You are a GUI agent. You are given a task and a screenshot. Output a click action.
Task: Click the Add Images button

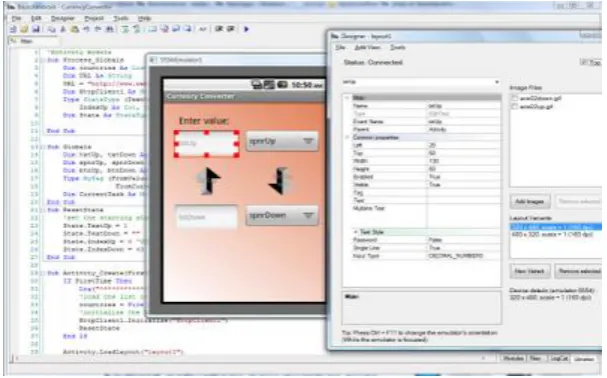tap(530, 201)
